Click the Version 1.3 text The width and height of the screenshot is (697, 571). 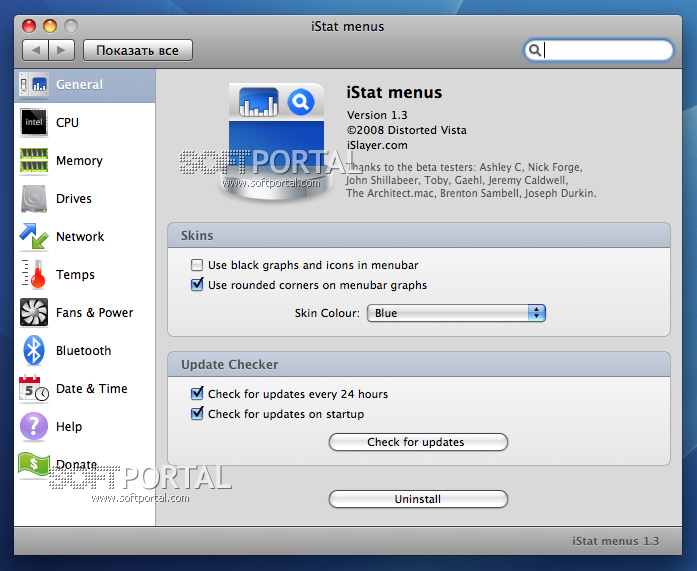coord(377,115)
